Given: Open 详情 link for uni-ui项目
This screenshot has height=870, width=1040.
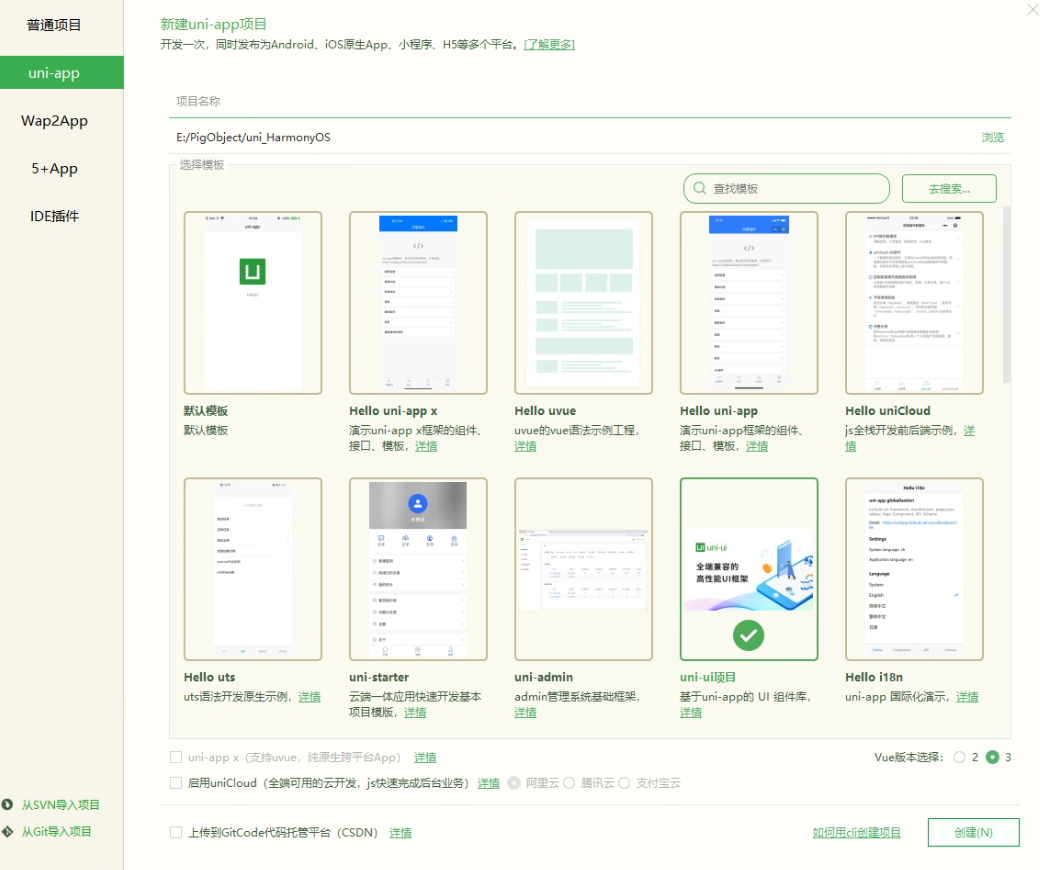Looking at the screenshot, I should (690, 712).
